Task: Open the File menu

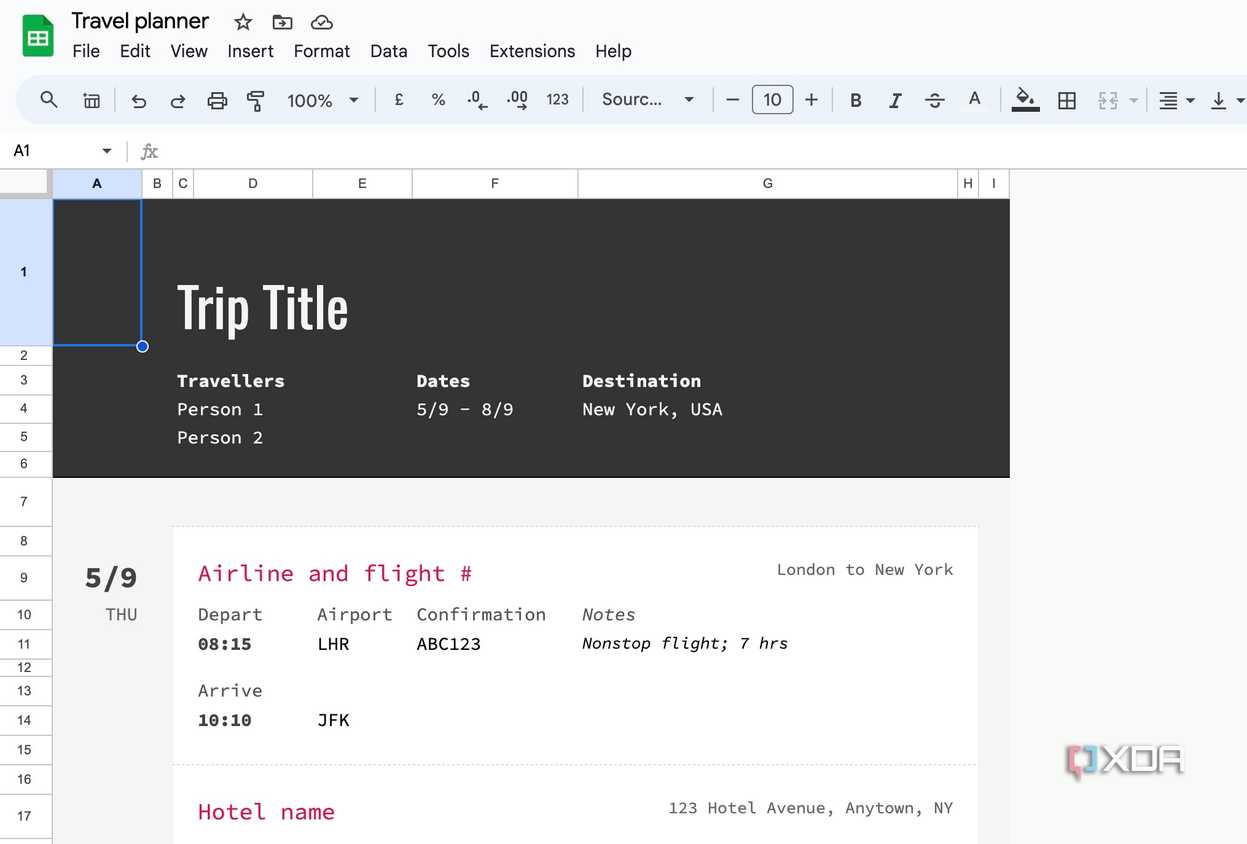Action: coord(86,51)
